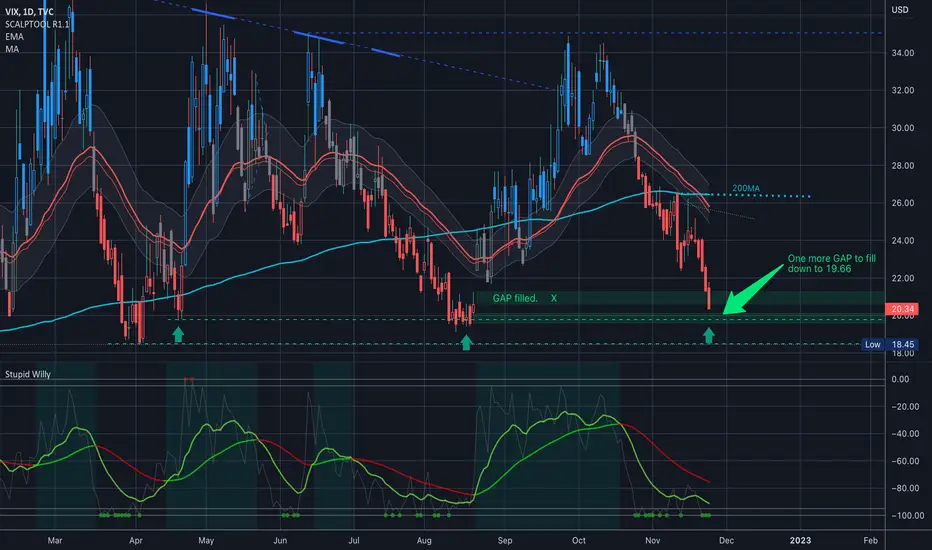Image resolution: width=932 pixels, height=550 pixels.
Task: Click the Aug label on time axis
Action: point(424,540)
